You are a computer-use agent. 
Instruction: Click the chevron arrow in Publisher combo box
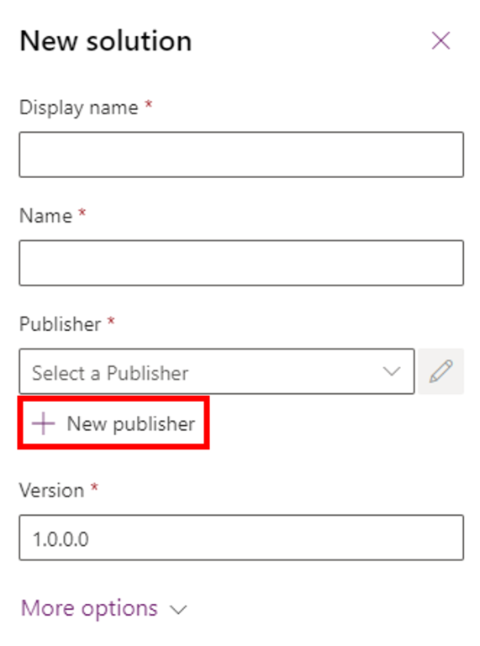click(391, 371)
